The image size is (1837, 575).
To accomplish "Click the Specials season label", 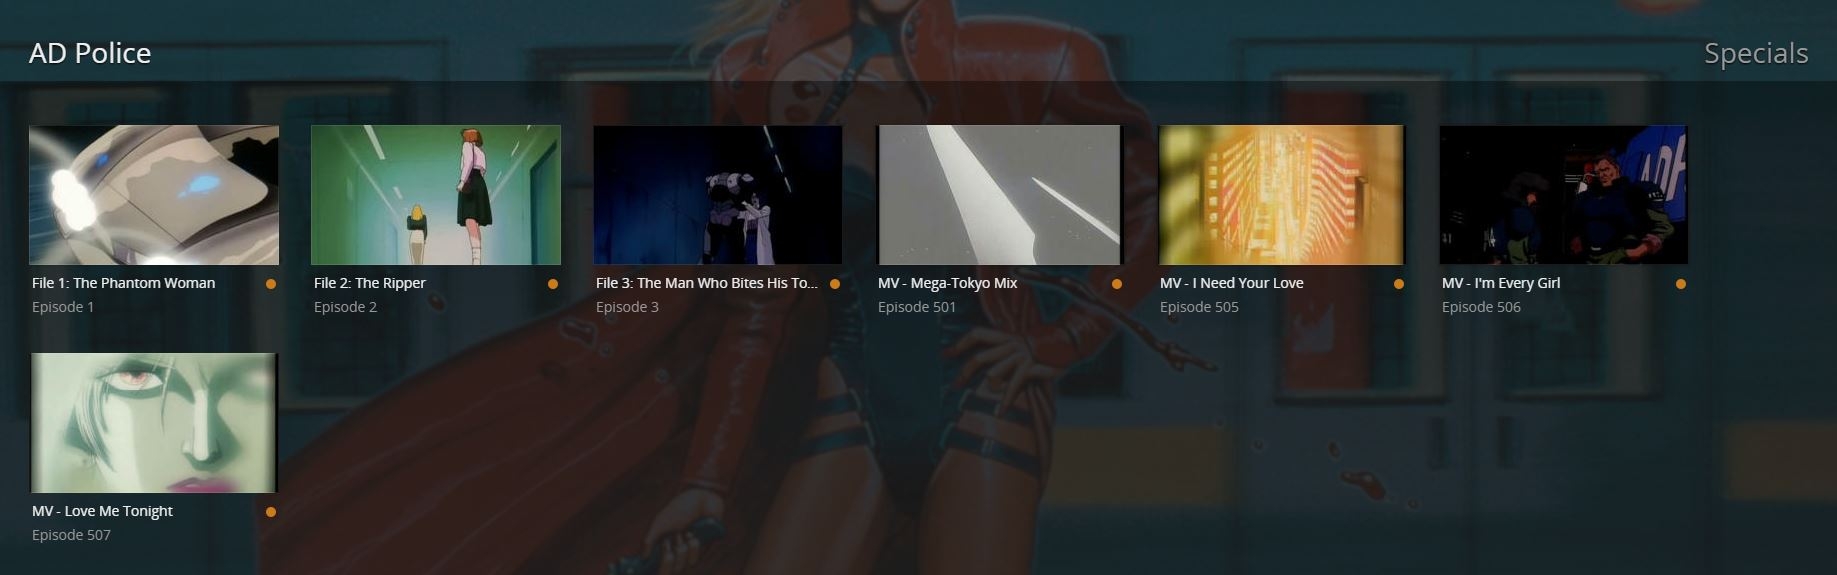I will [1756, 53].
